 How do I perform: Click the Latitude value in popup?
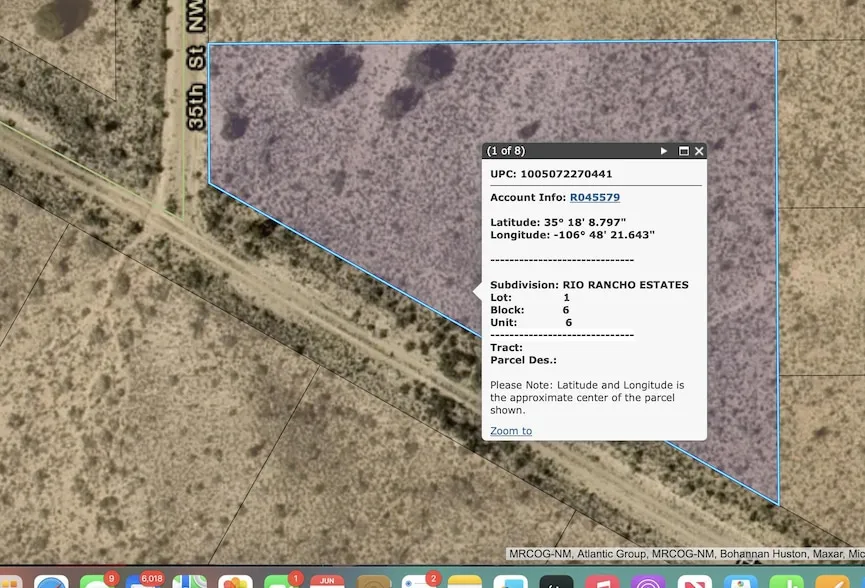pyautogui.click(x=584, y=222)
